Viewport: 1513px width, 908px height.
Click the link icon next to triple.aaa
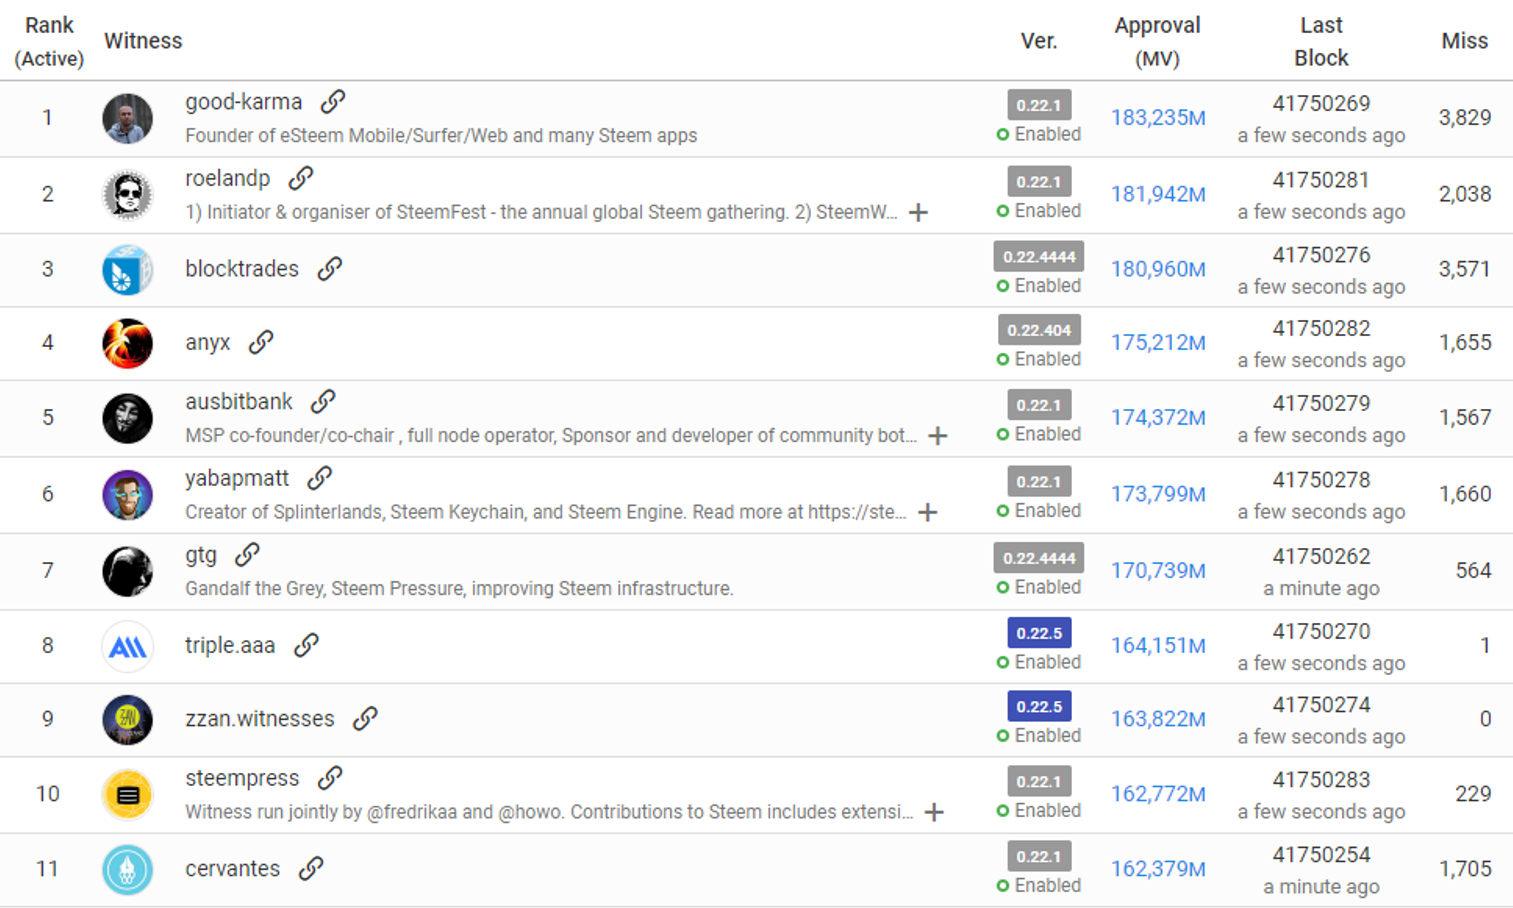306,646
